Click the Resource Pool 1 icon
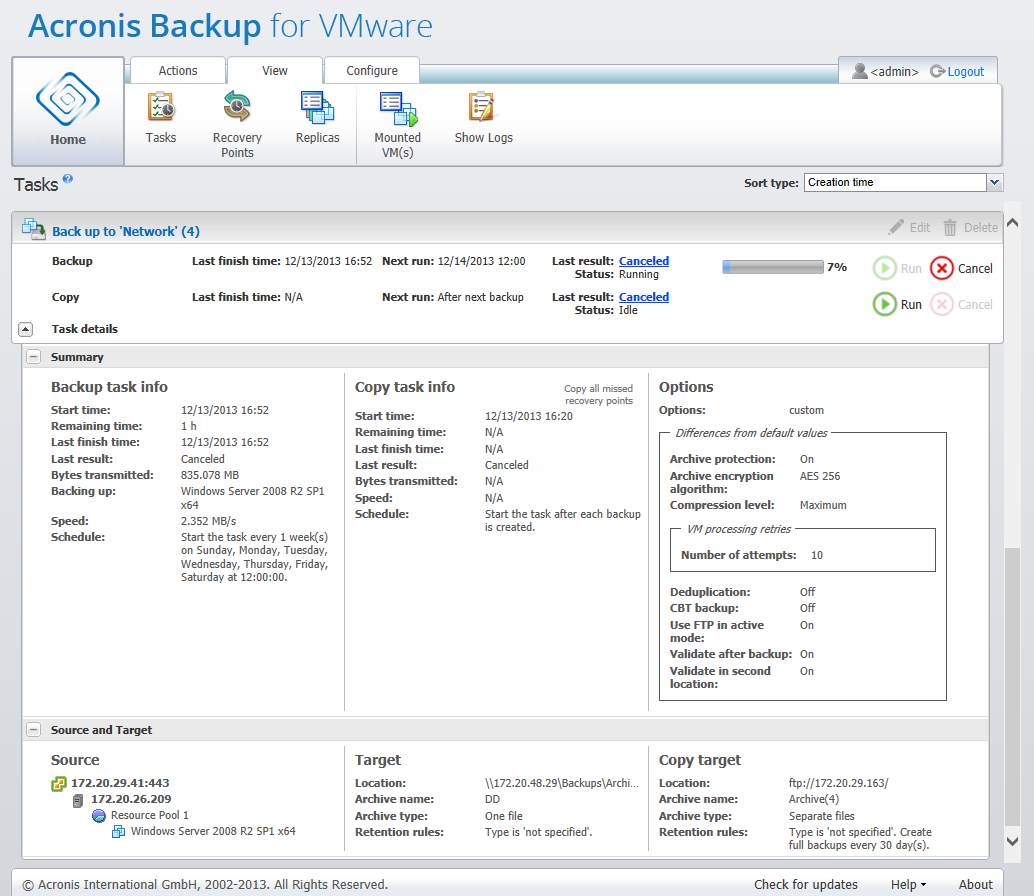This screenshot has height=896, width=1034. pos(99,816)
